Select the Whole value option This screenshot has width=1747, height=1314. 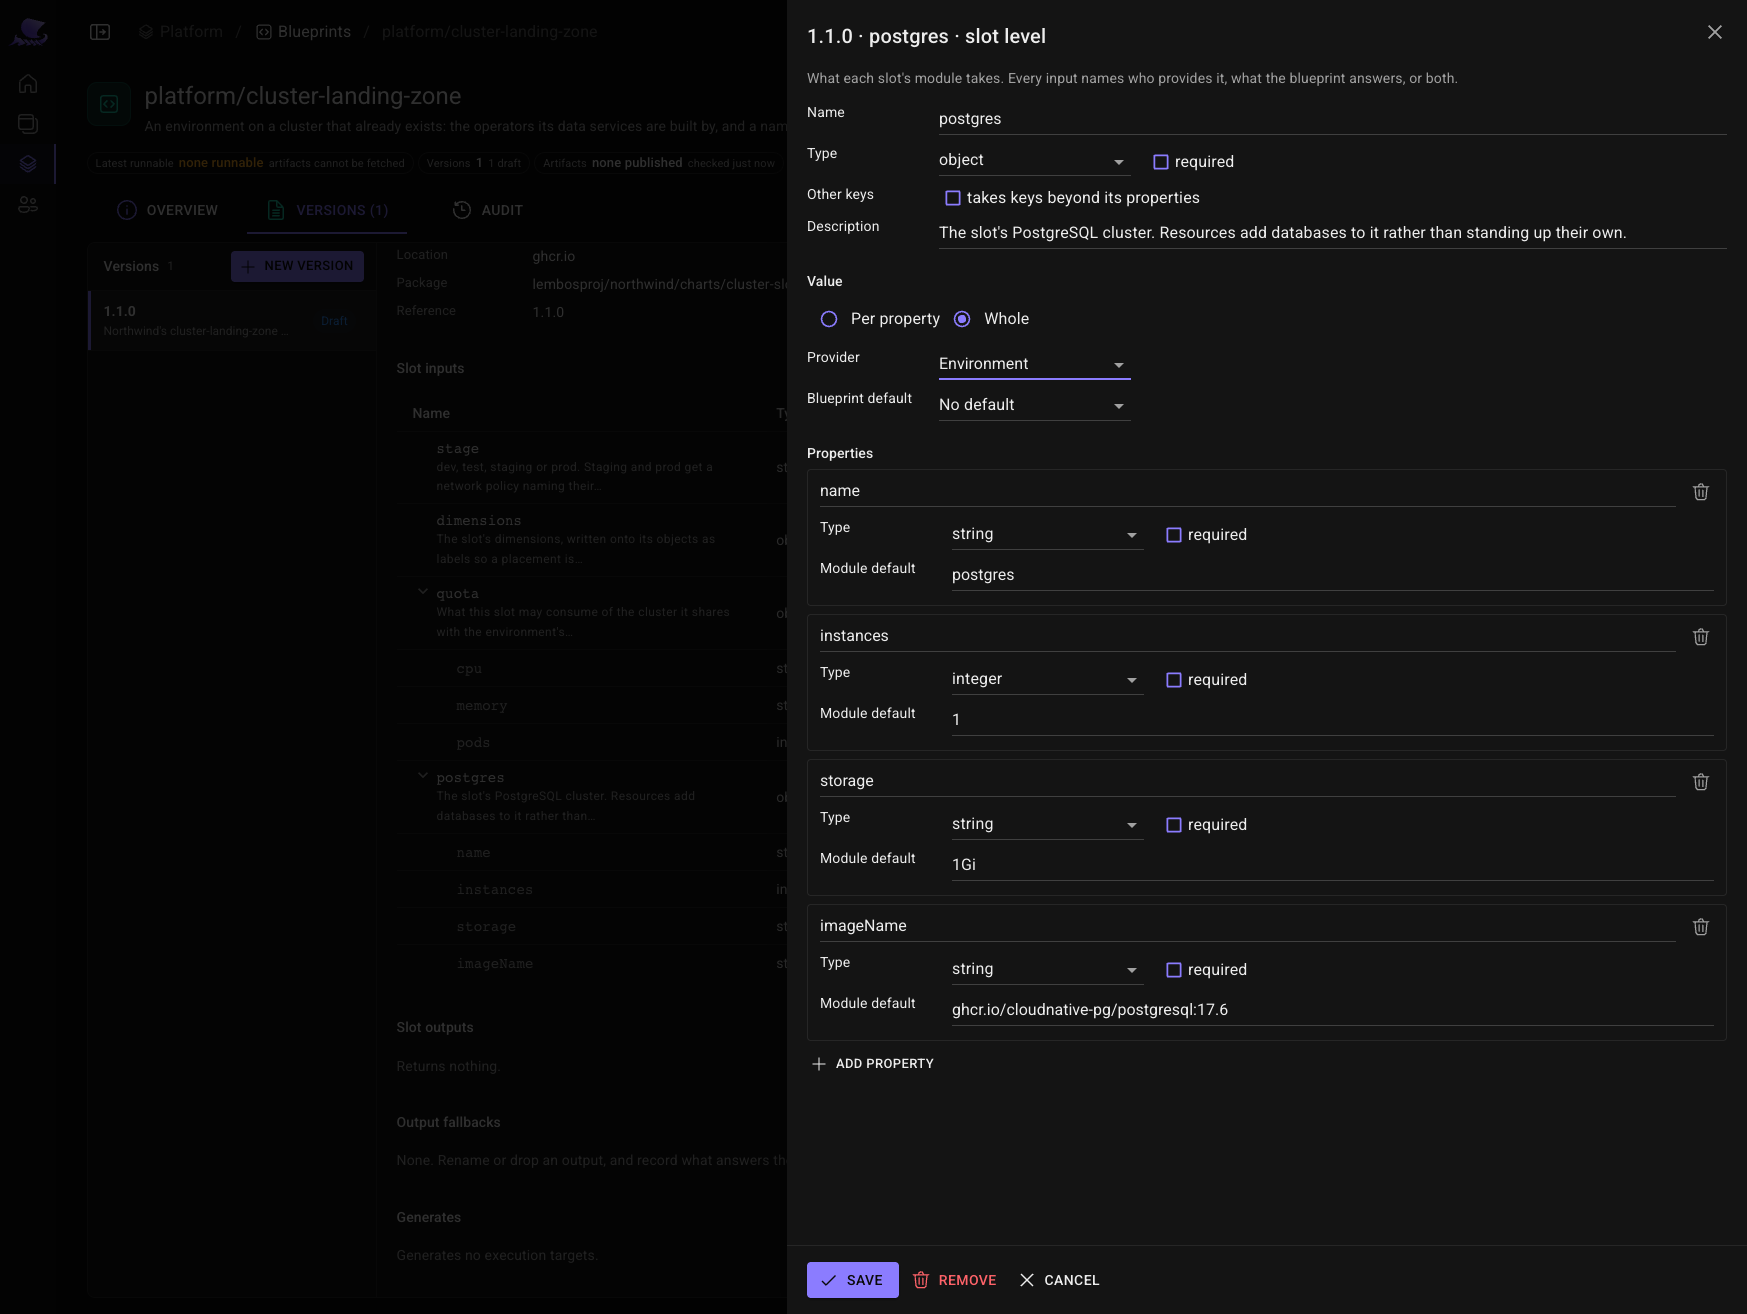[x=962, y=319]
